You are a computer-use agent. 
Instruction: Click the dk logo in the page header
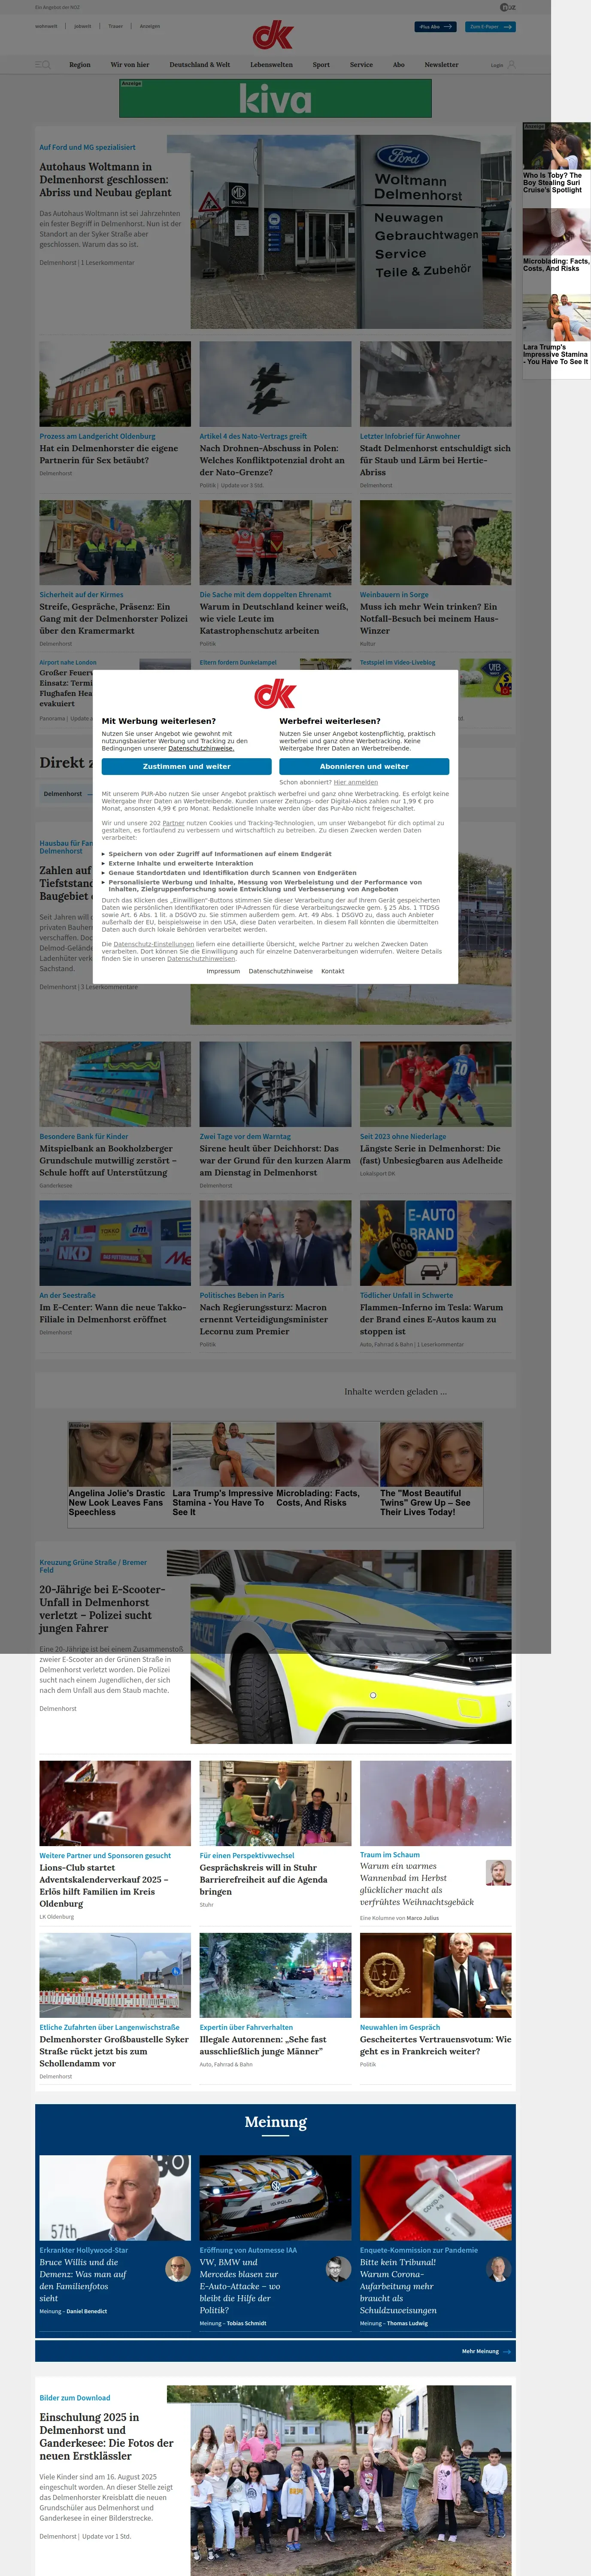(272, 35)
